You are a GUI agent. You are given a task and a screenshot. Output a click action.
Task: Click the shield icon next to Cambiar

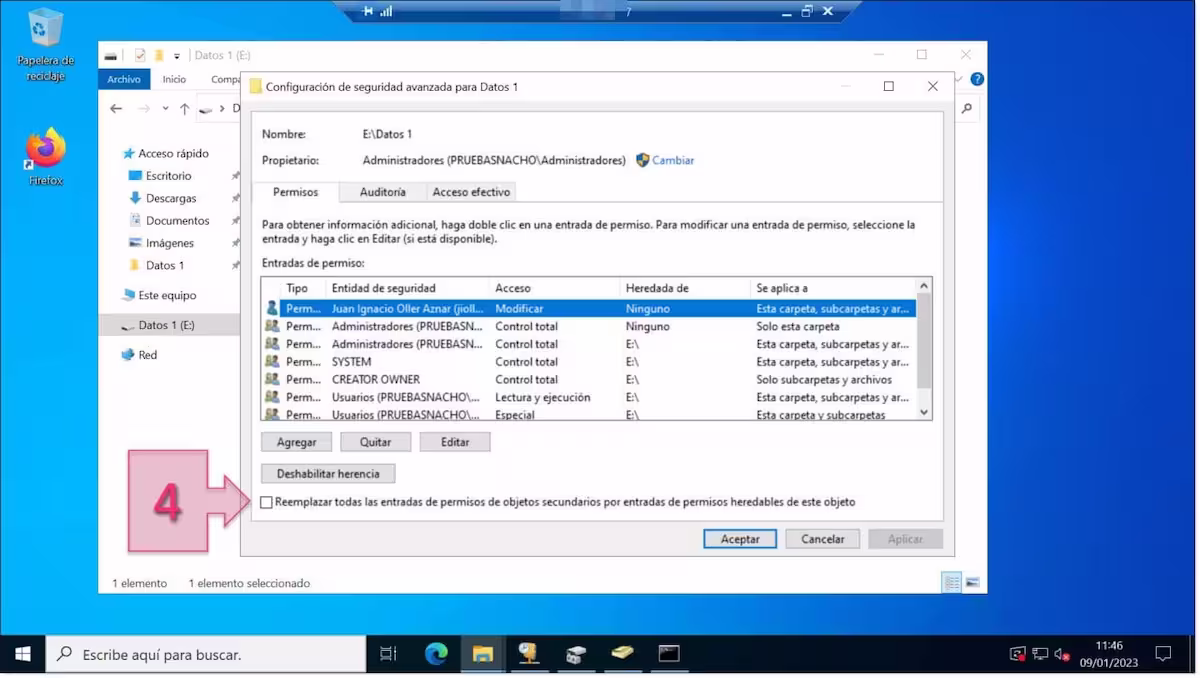tap(643, 160)
